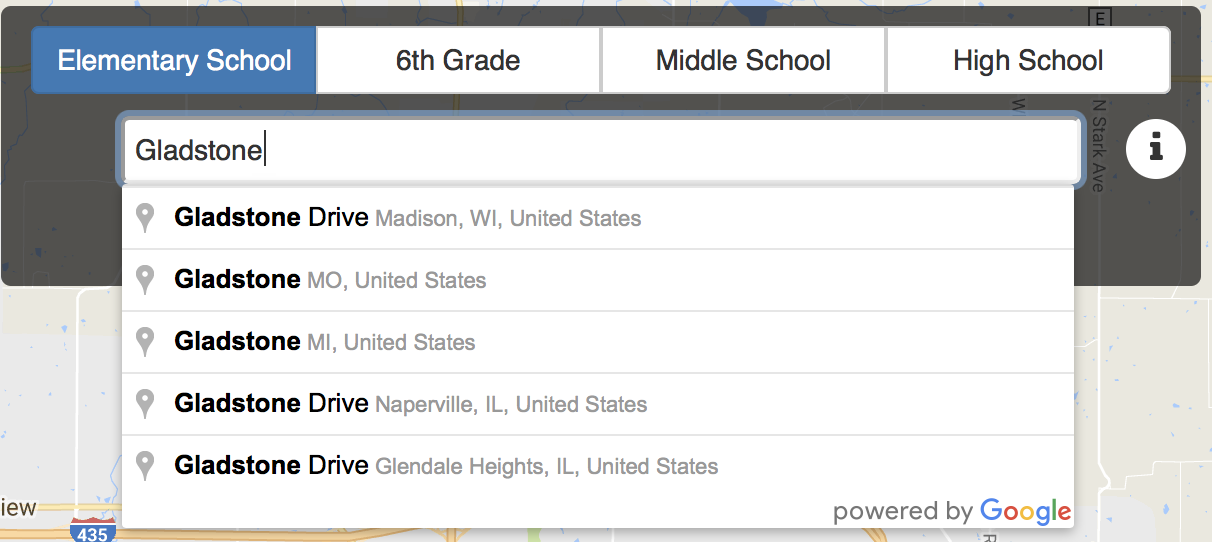
Task: Choose Gladstone MI, United States suggestion
Action: pos(598,342)
